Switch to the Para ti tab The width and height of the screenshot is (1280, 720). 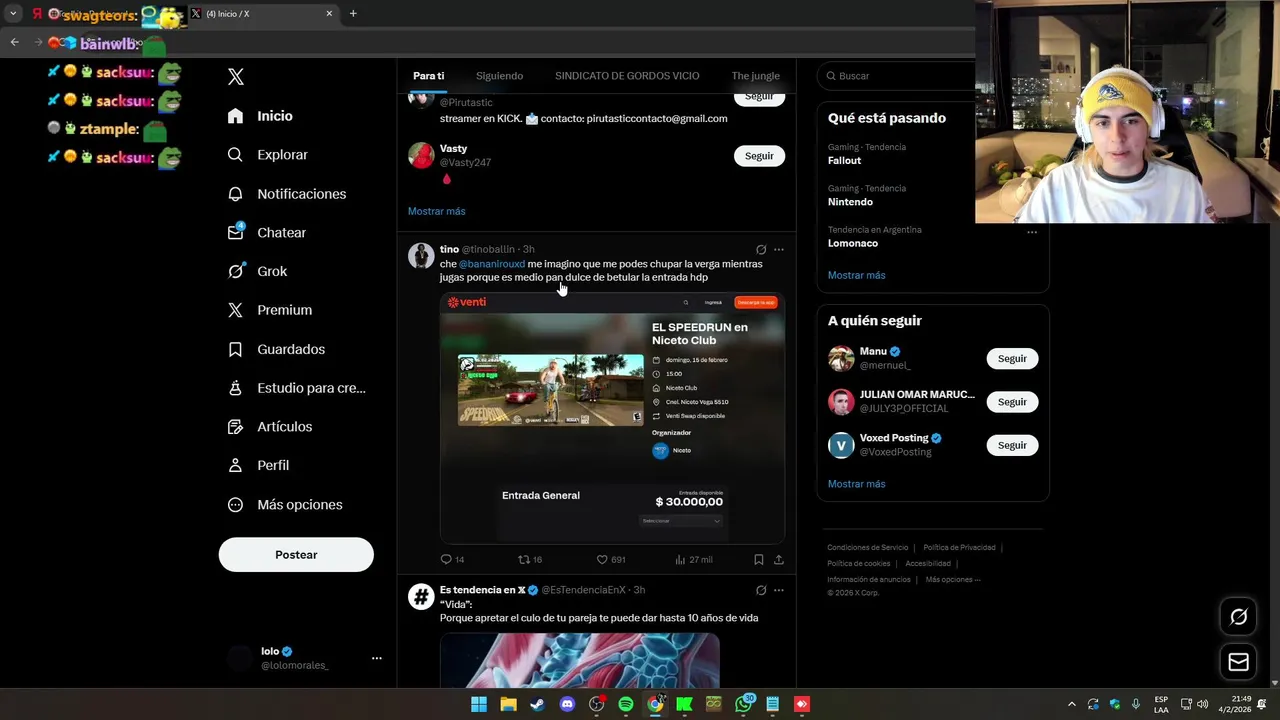428,76
